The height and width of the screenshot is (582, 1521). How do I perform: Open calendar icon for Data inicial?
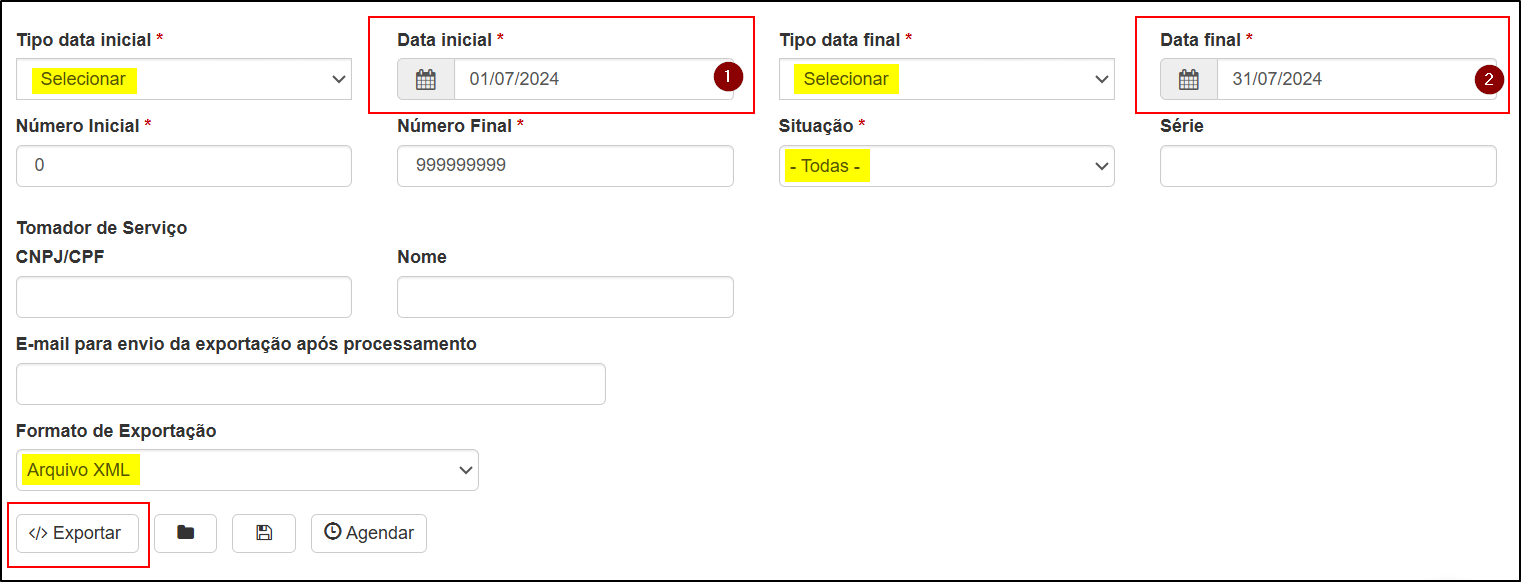(426, 80)
